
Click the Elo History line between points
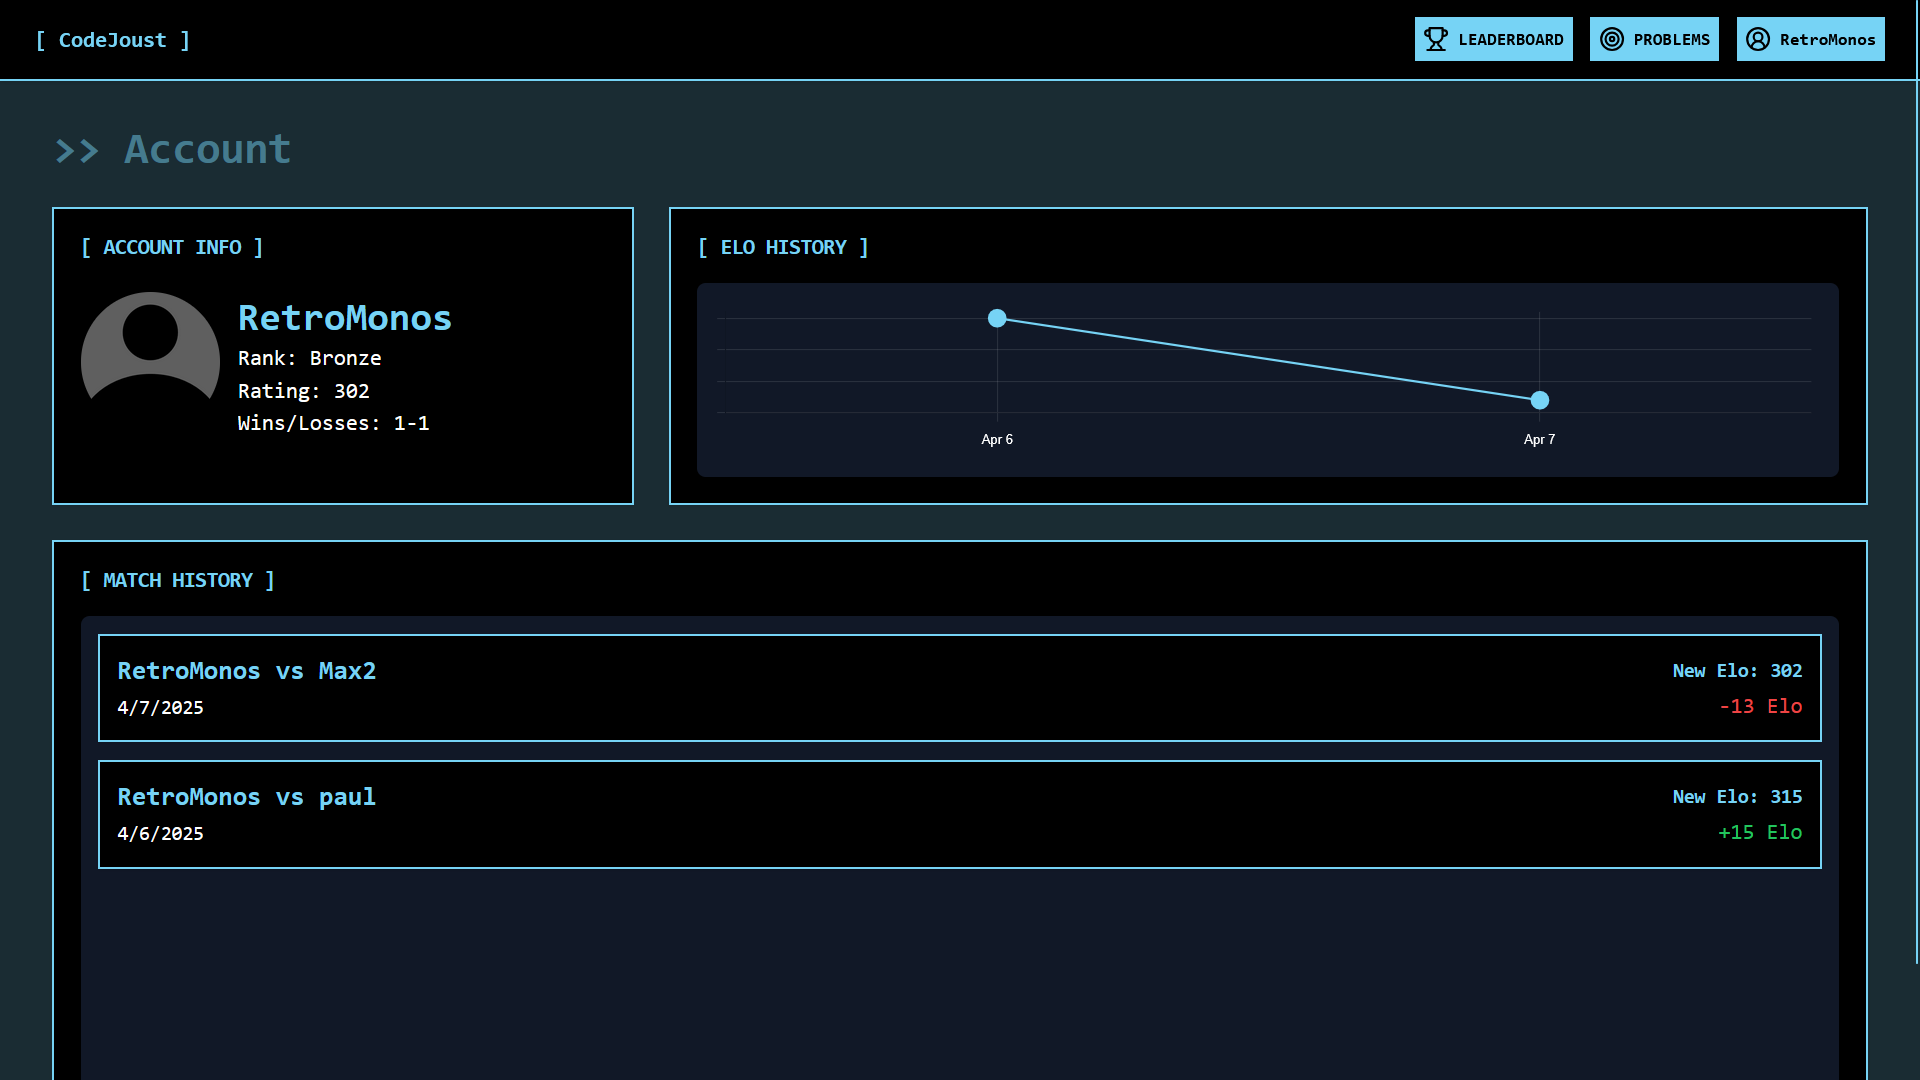coord(1268,359)
